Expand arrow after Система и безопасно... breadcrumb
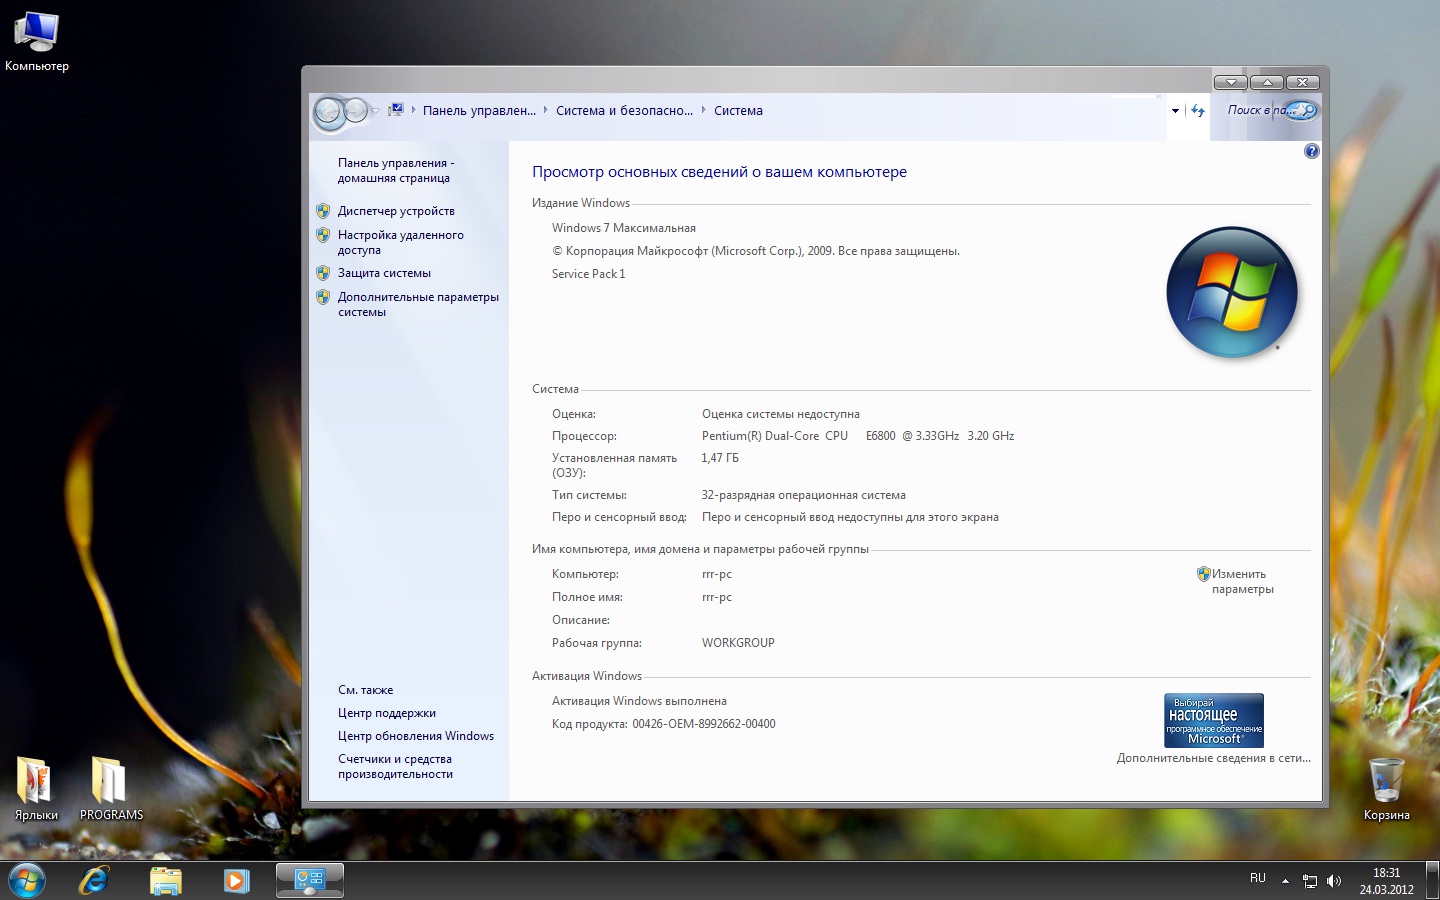Screen dimensions: 1440x900 (703, 110)
